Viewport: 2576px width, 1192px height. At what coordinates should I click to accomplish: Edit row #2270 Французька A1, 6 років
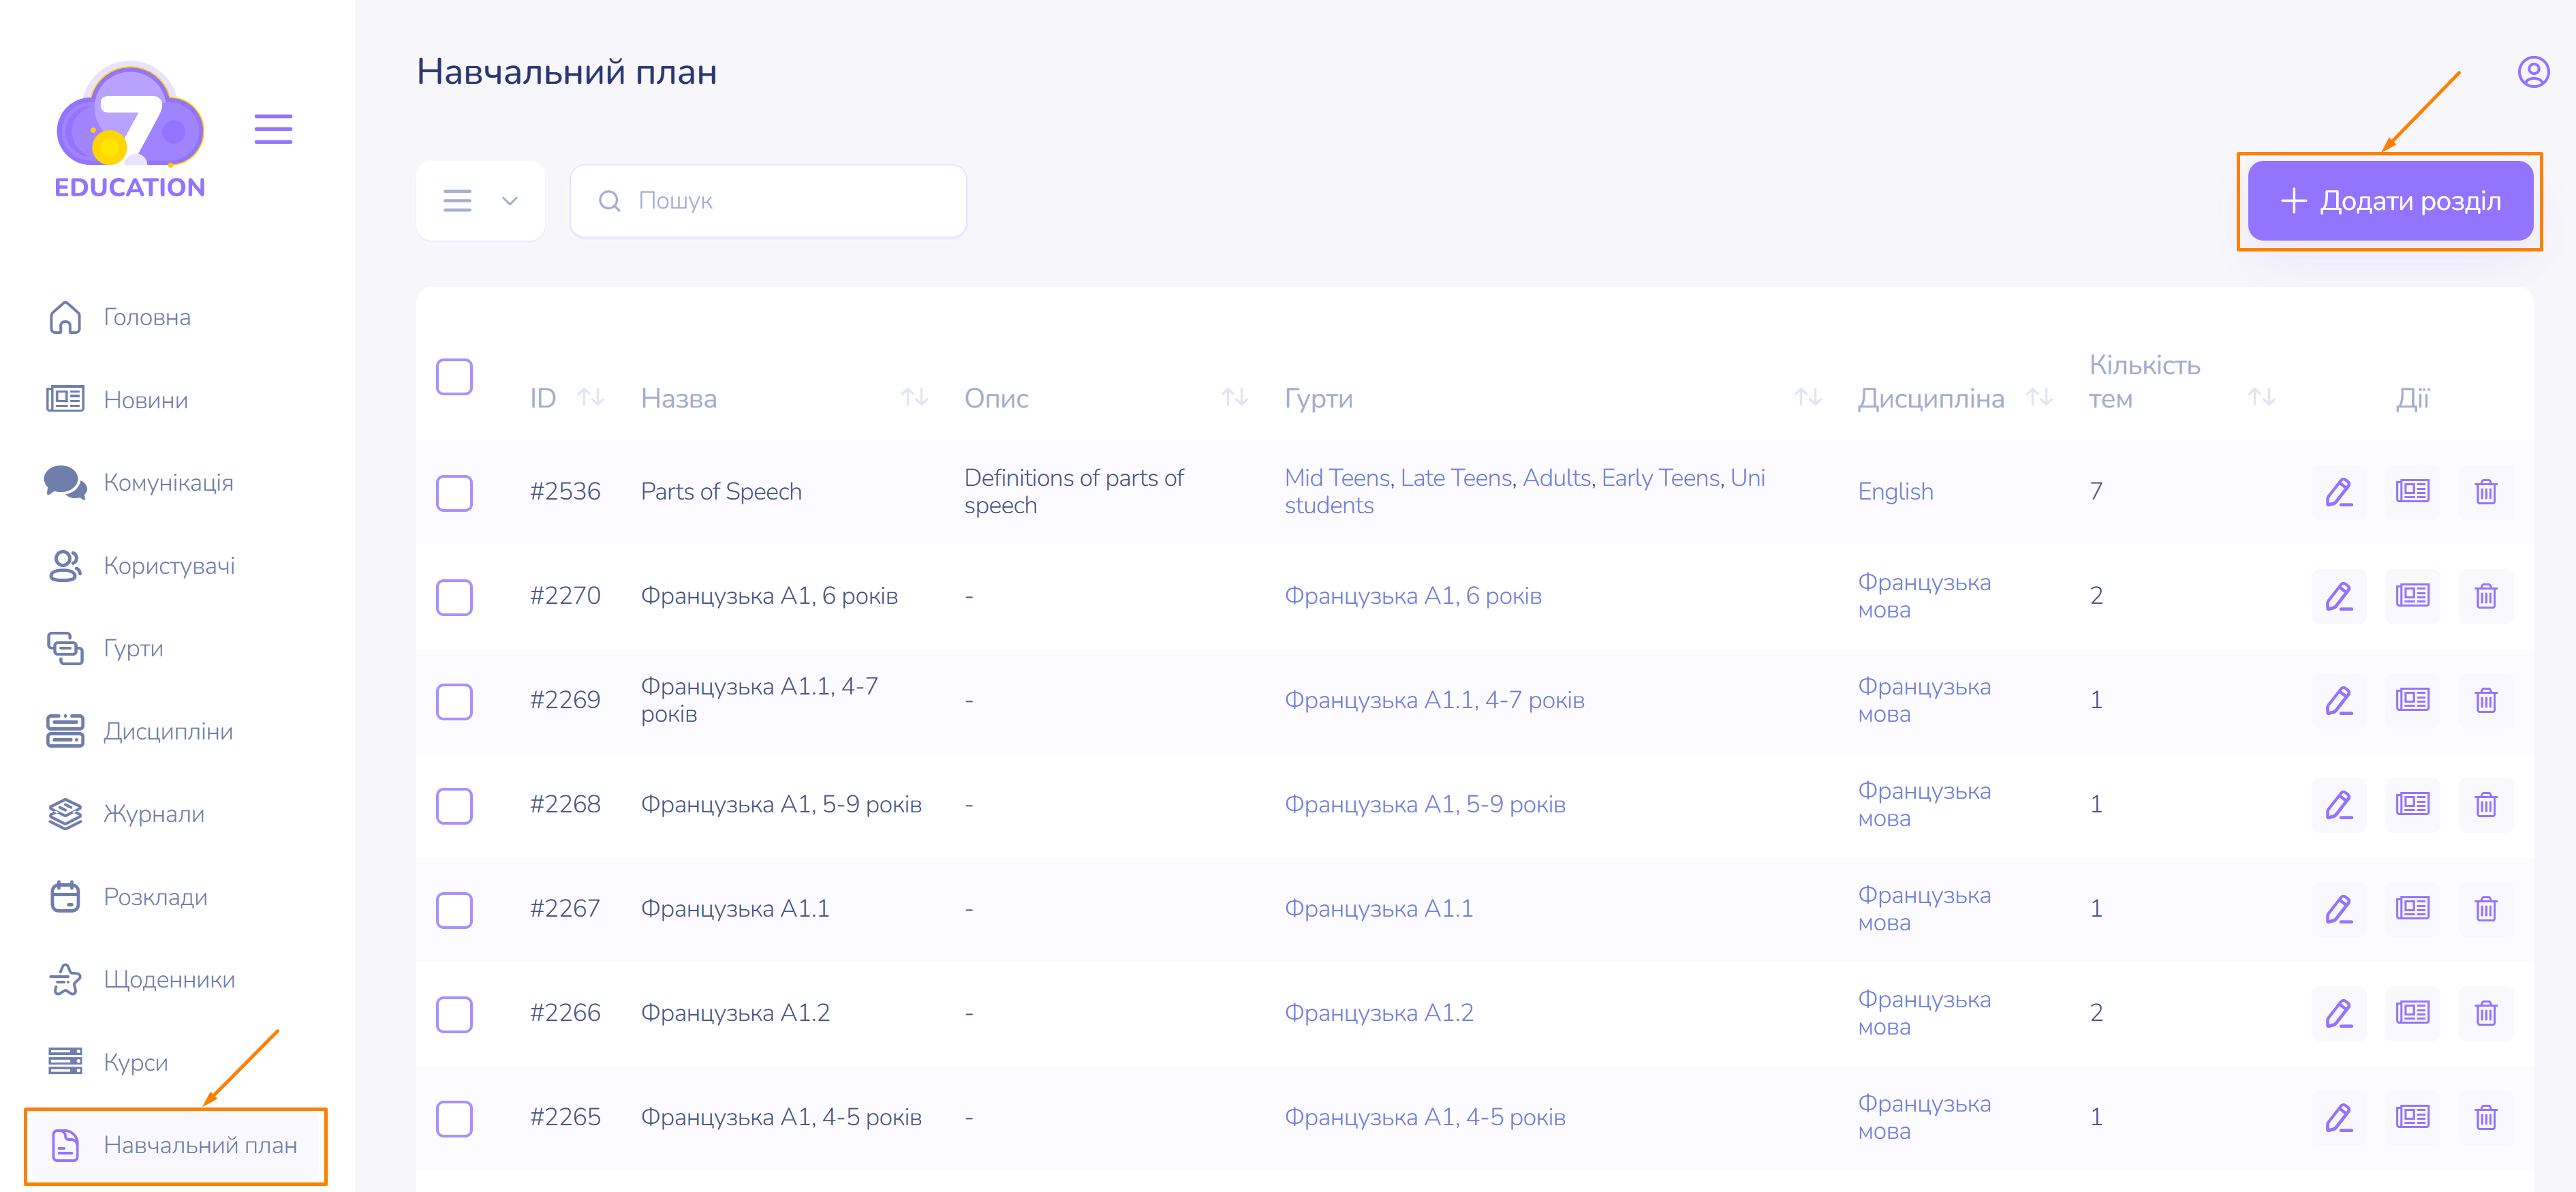(2338, 596)
